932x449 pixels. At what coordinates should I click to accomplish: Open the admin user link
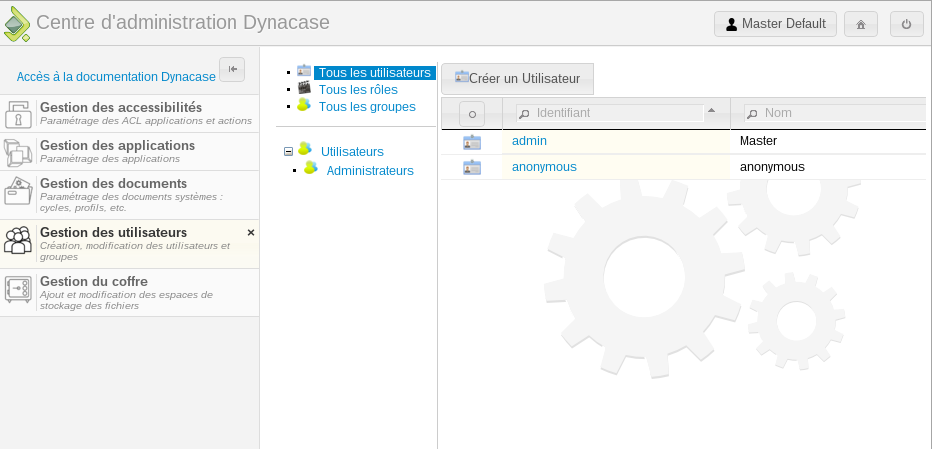529,141
